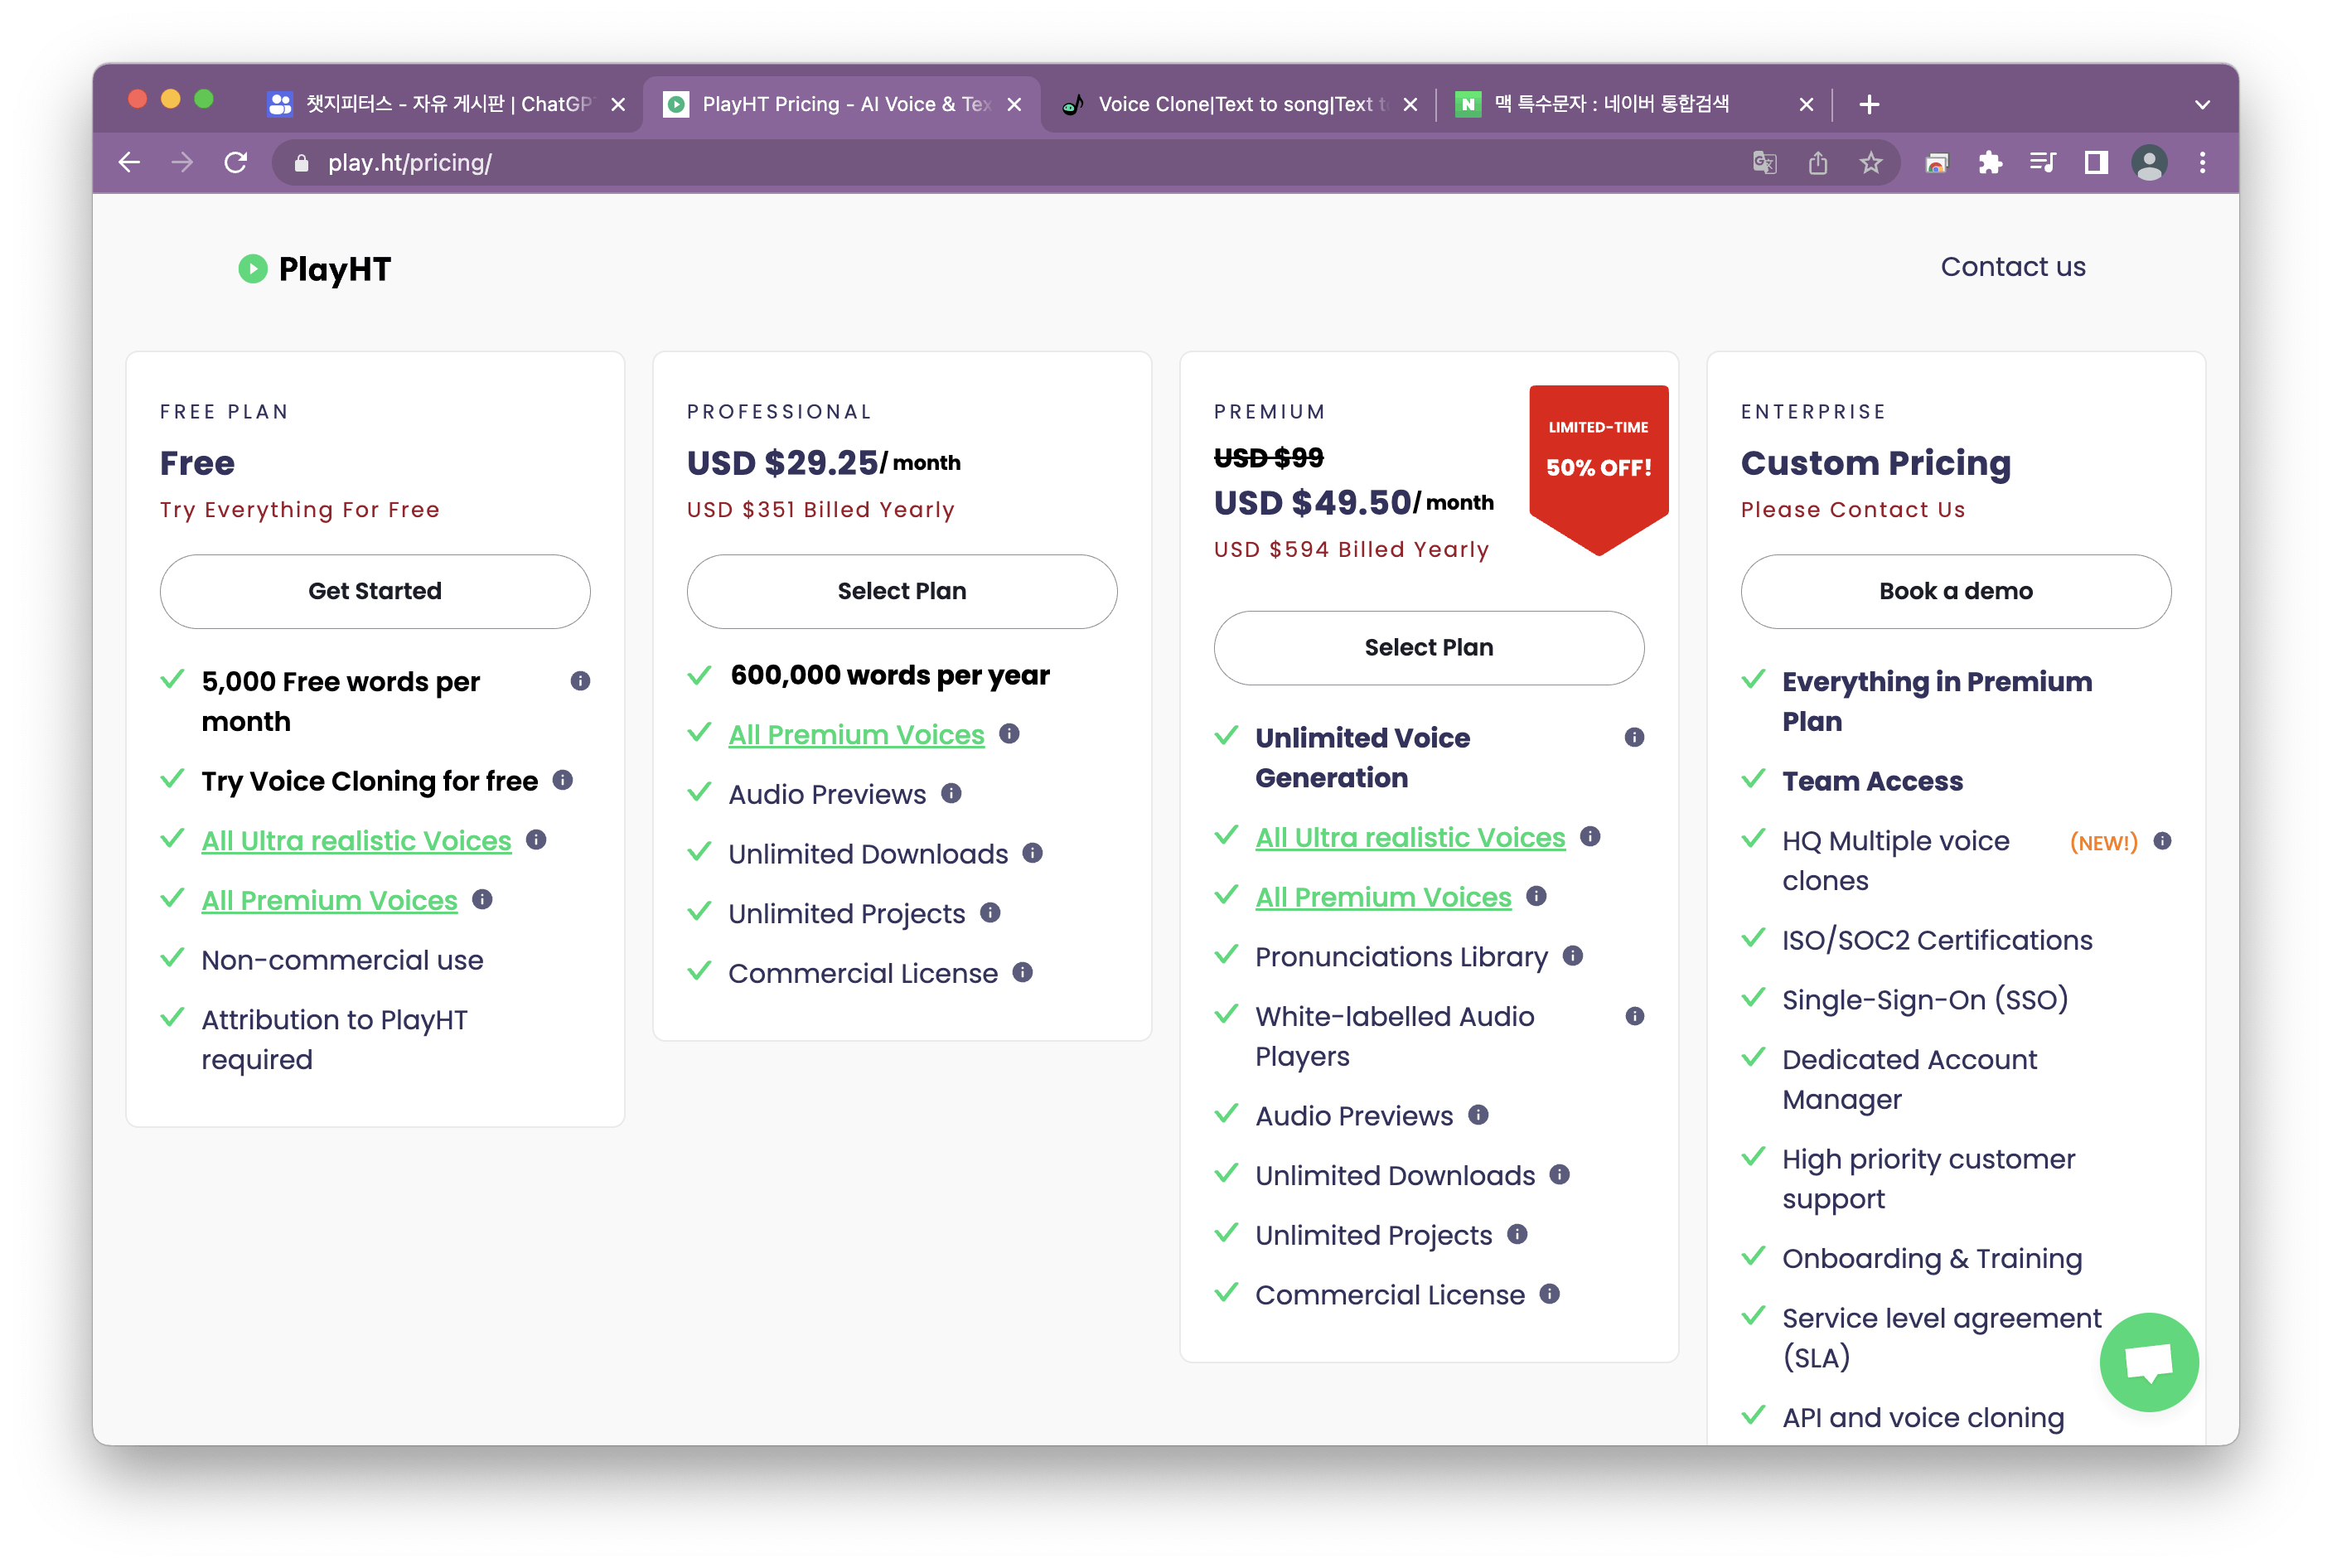The image size is (2332, 1568).
Task: Click info icon beside Premium Unlimited Downloads
Action: (1559, 1174)
